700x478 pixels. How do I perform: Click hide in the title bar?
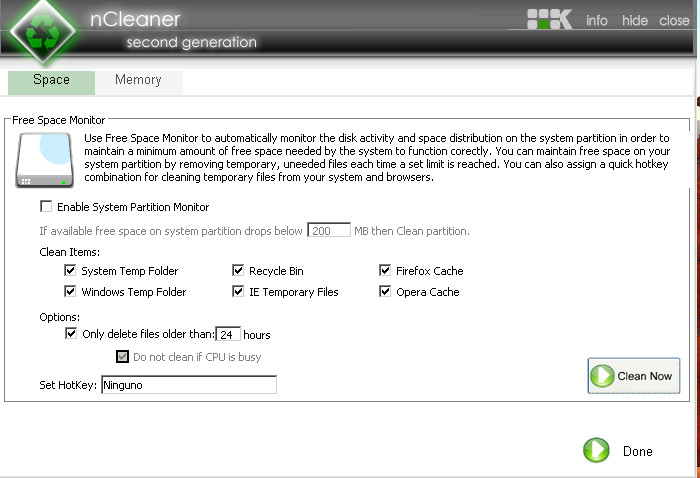[635, 21]
